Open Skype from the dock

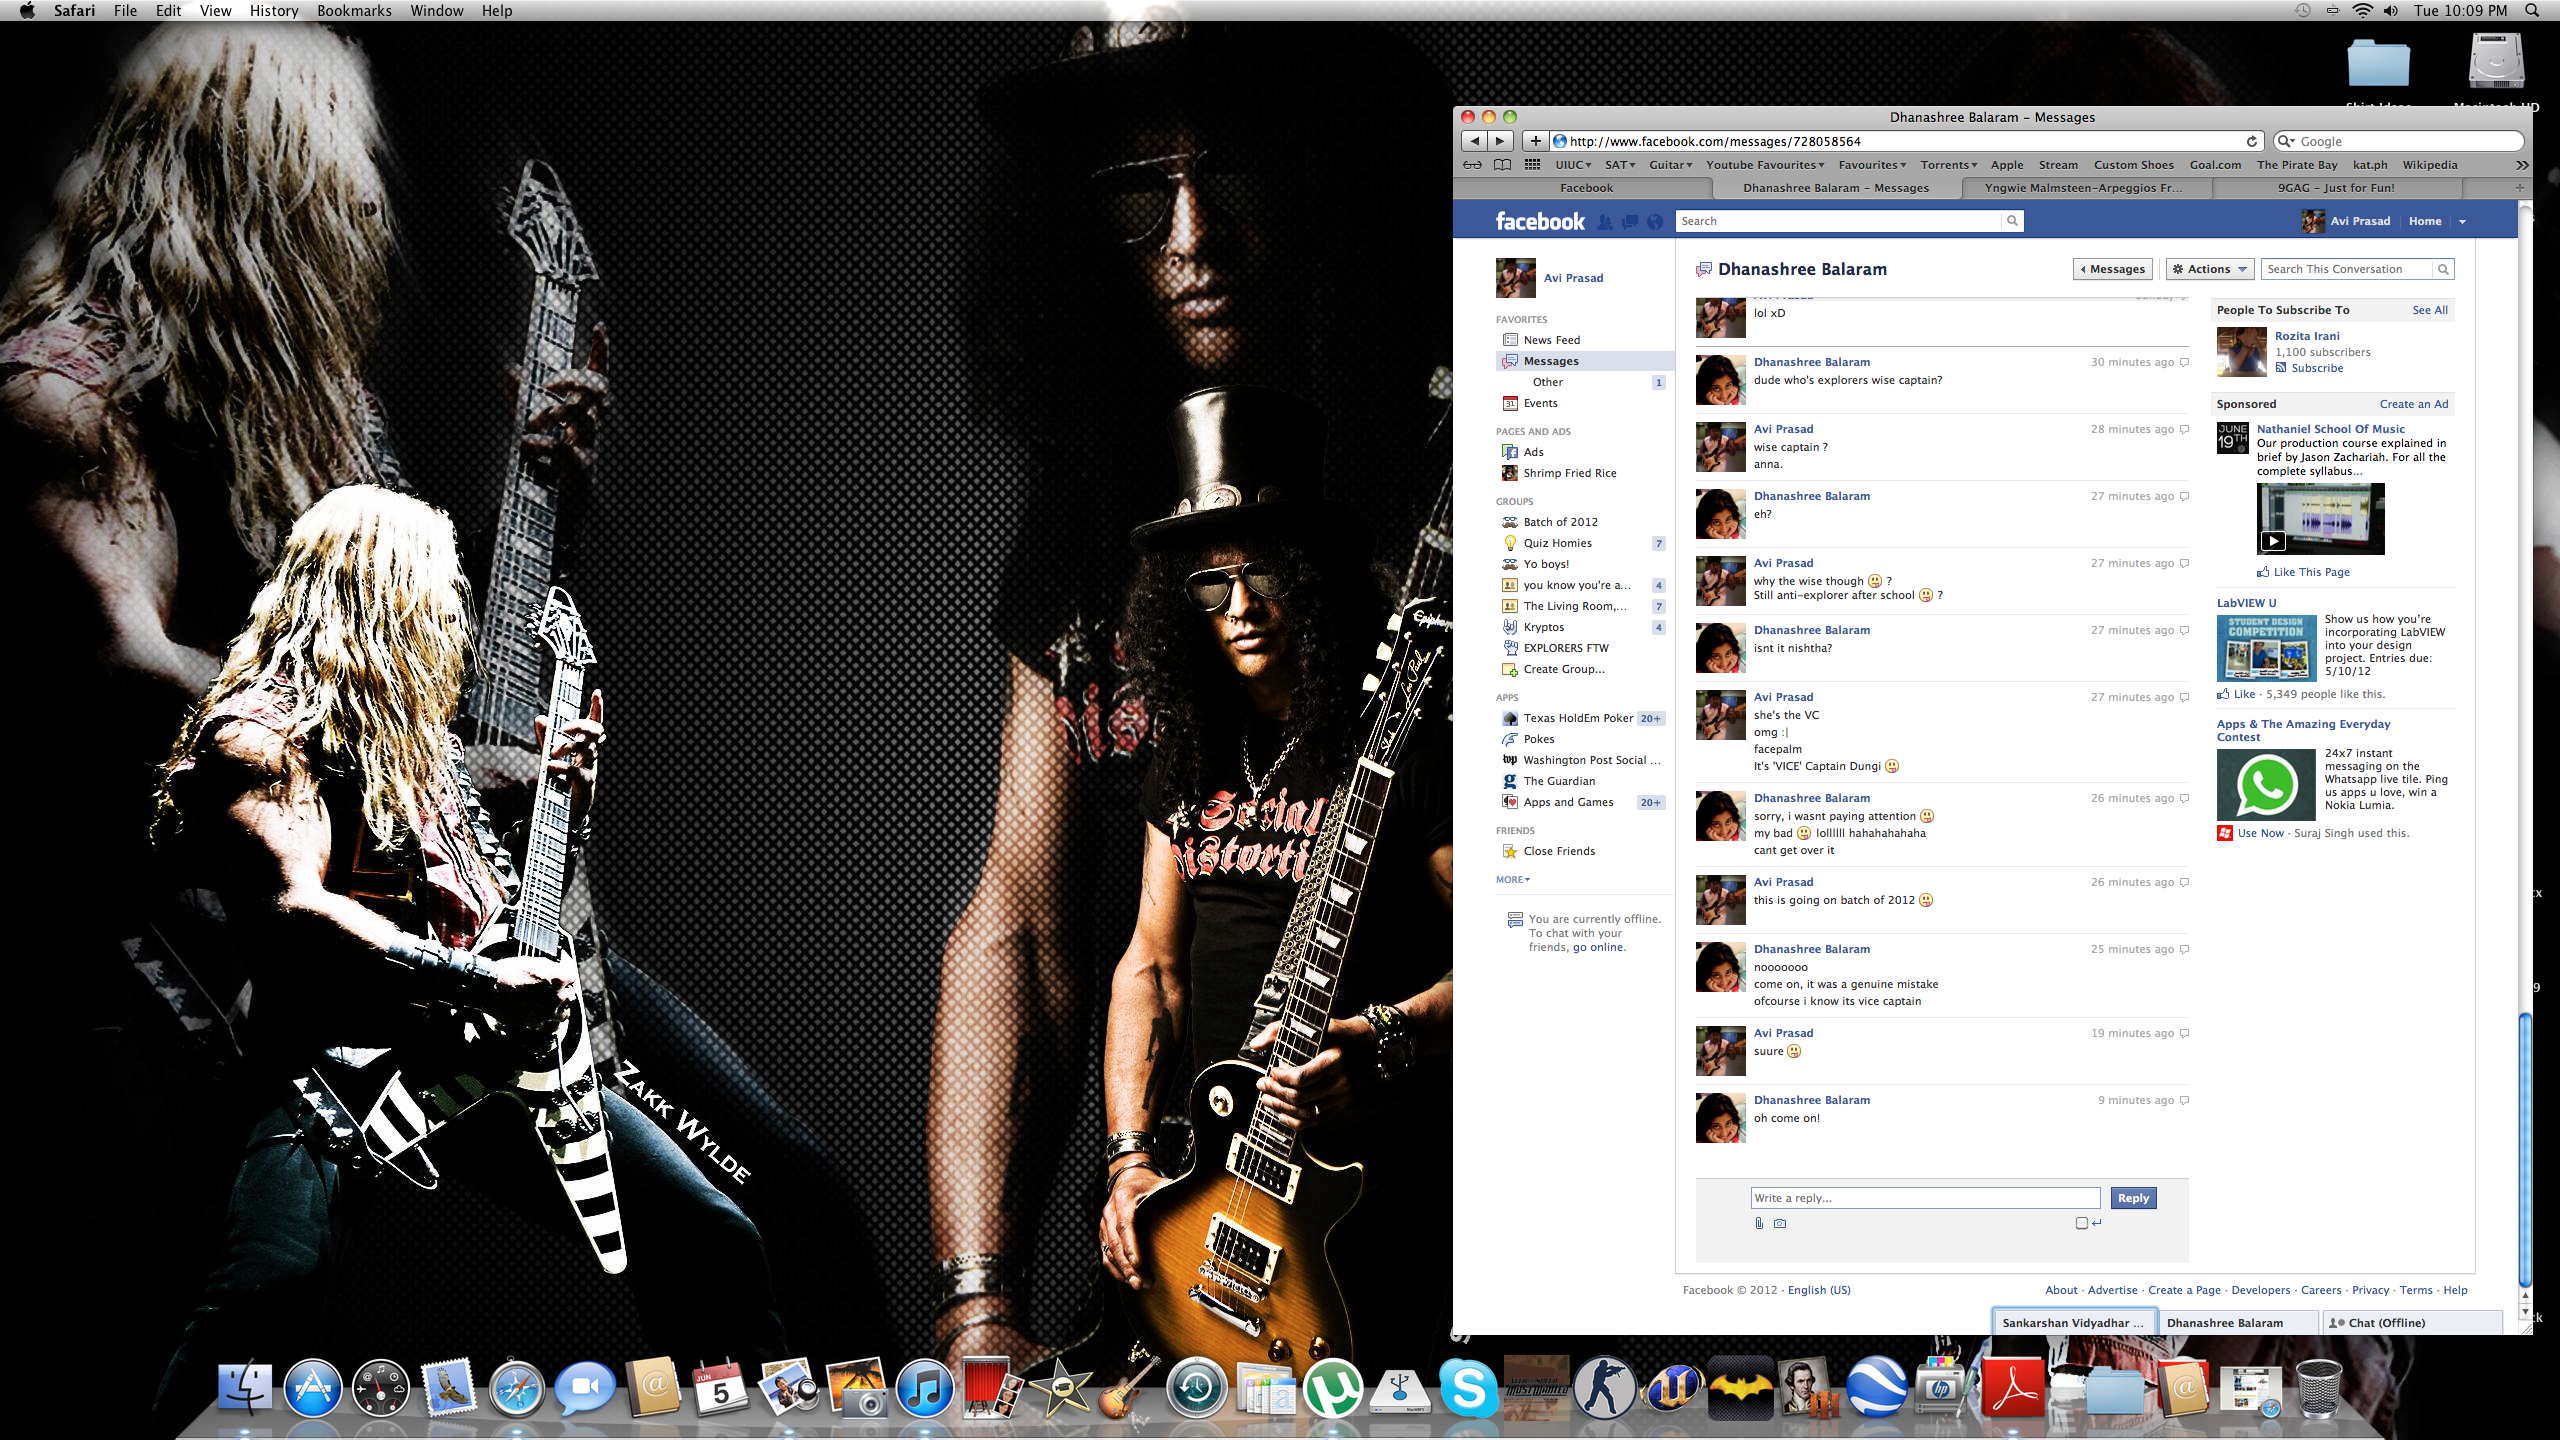click(x=1469, y=1388)
